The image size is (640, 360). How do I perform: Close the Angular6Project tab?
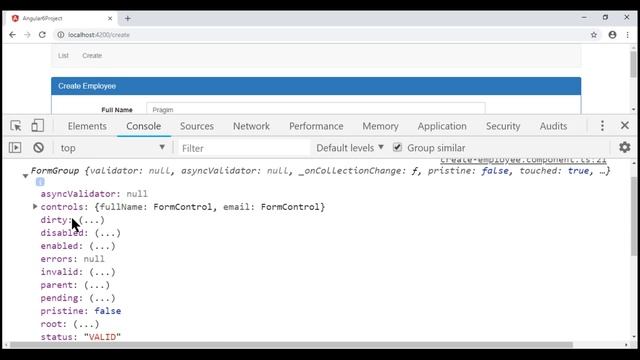[110, 18]
